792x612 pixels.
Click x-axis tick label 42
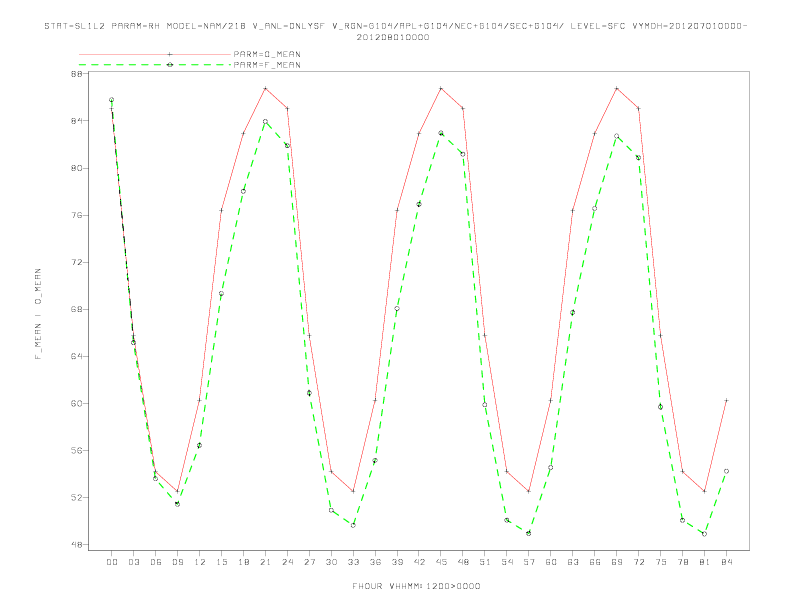pos(419,562)
